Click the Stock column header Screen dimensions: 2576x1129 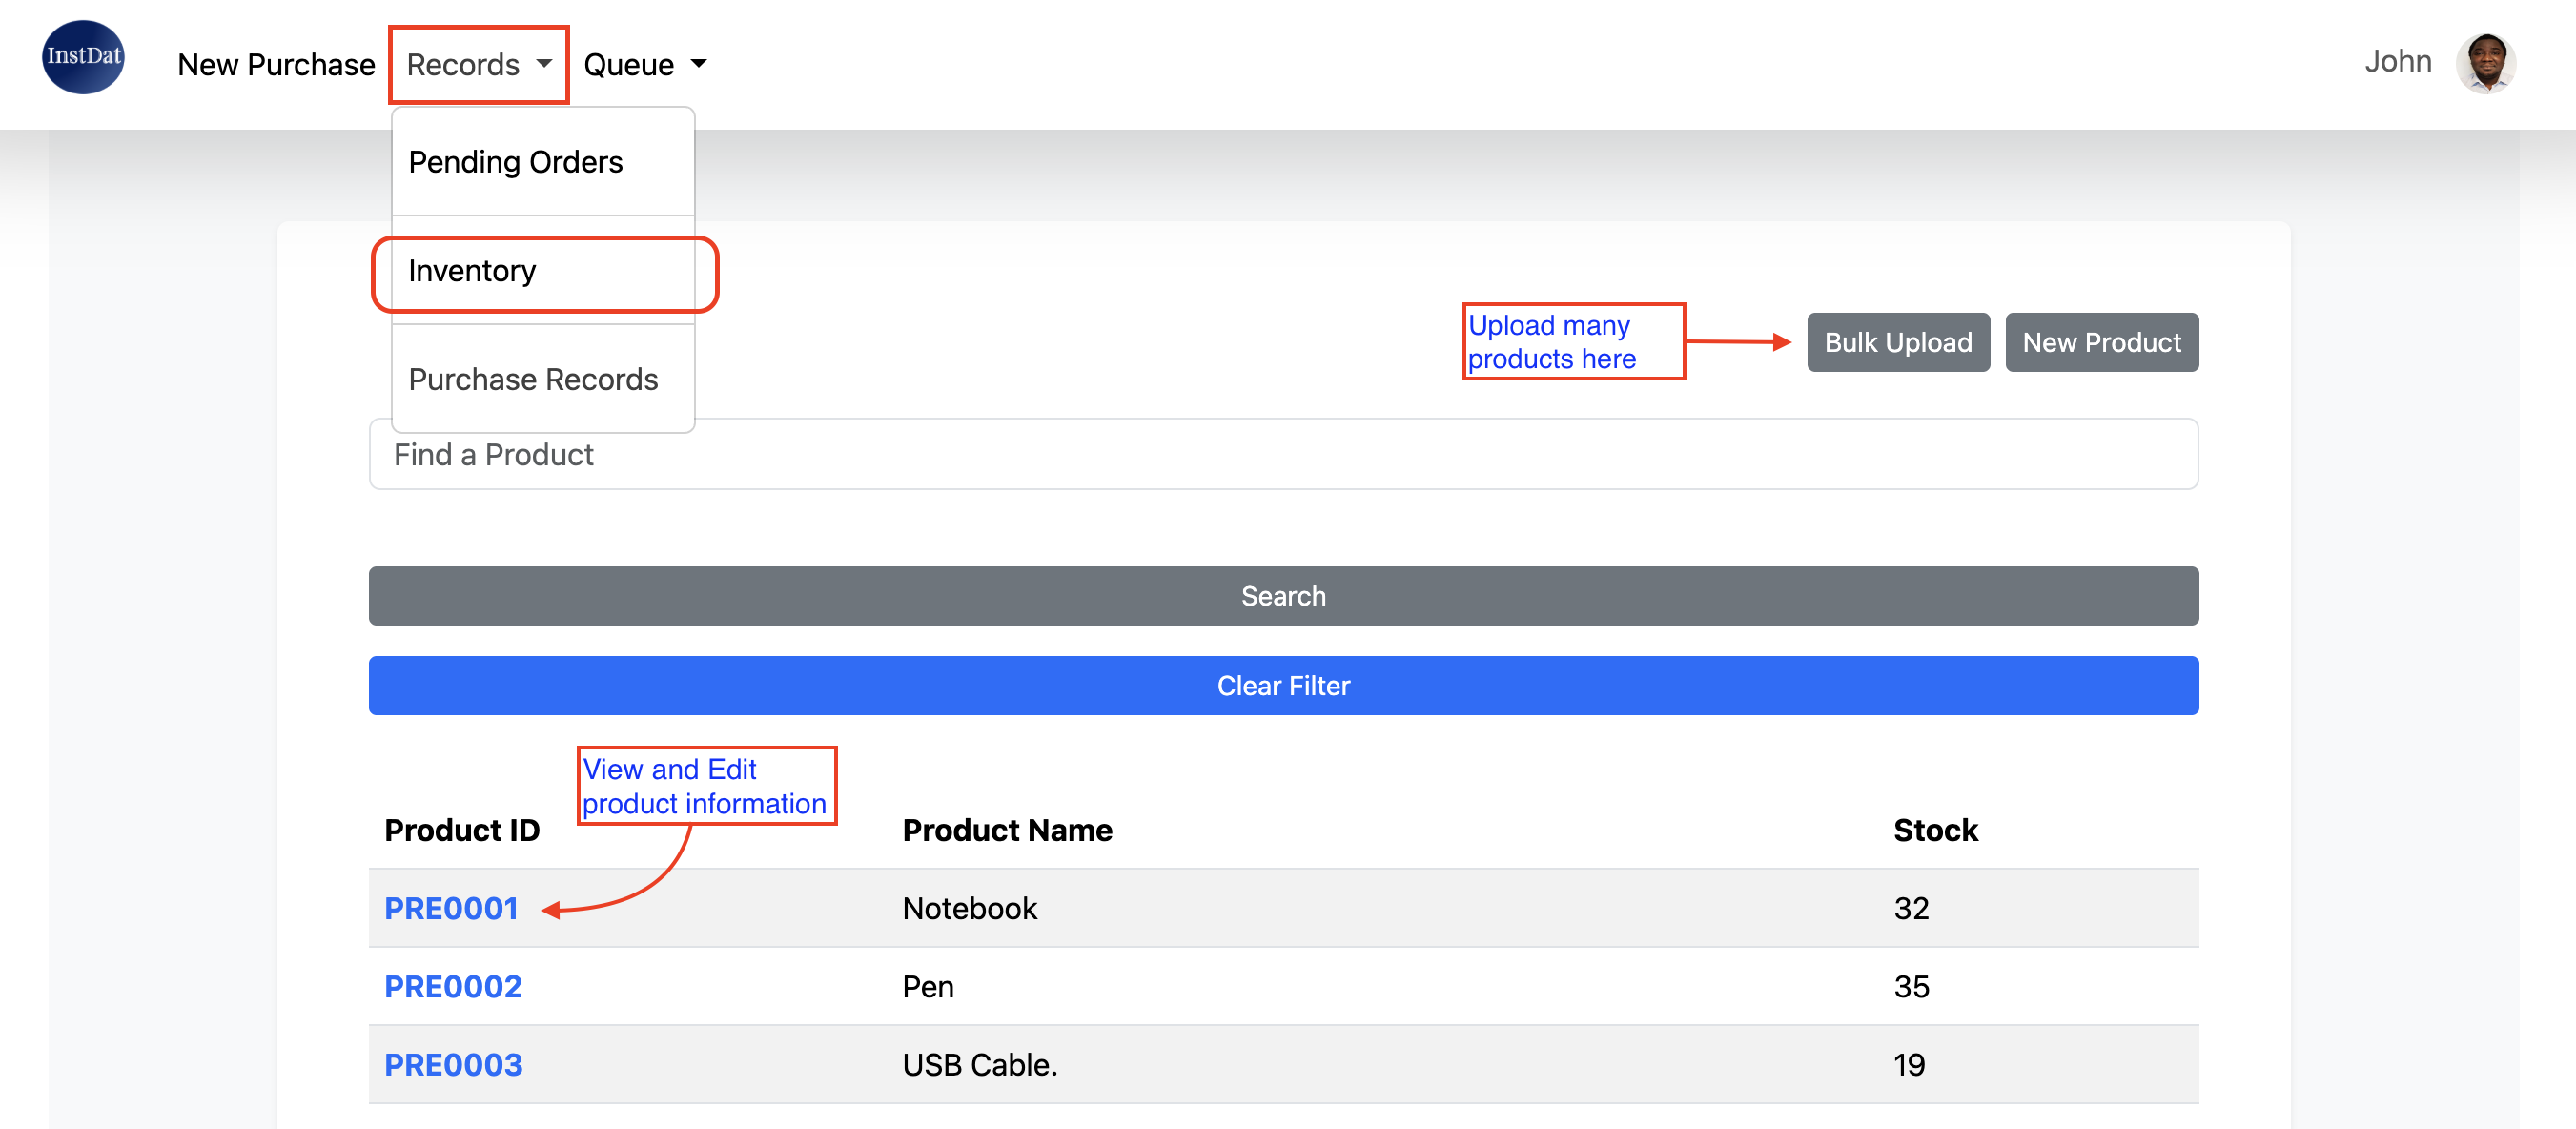[1934, 829]
